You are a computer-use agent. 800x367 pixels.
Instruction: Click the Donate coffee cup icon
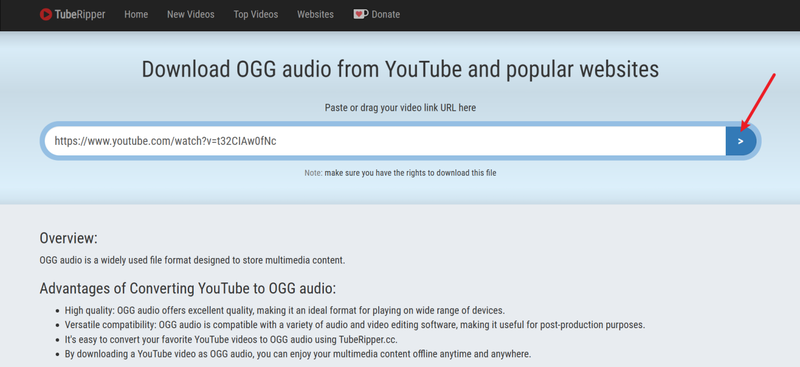coord(361,14)
